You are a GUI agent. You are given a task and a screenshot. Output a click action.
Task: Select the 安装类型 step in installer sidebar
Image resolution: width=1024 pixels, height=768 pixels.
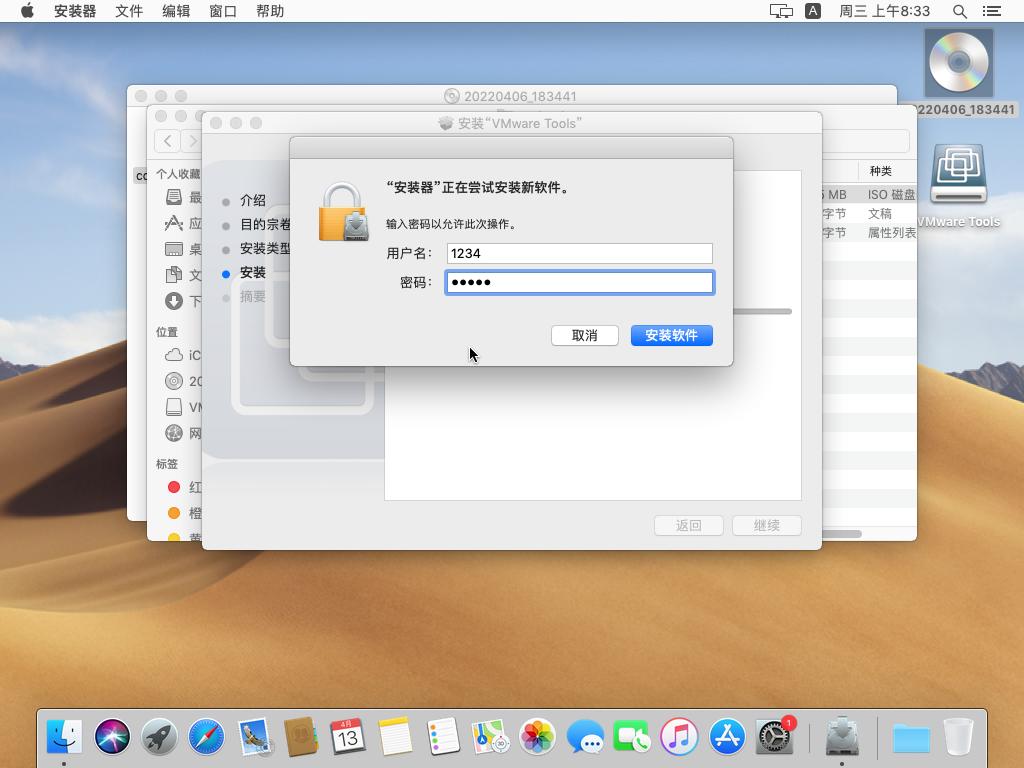point(264,249)
